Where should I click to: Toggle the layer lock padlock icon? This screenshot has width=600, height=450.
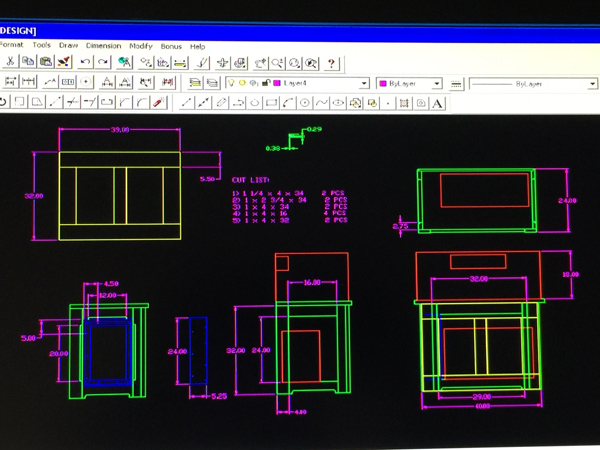[266, 84]
